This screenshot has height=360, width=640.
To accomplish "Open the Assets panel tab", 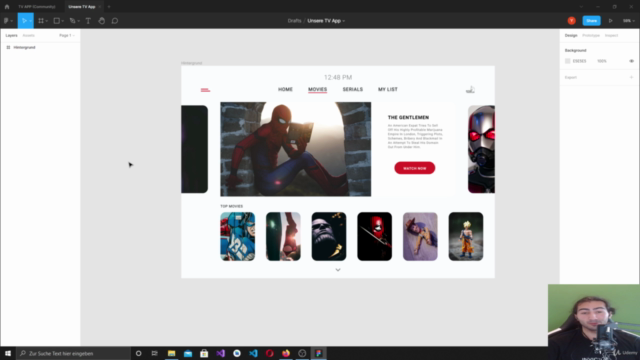I will pos(29,36).
